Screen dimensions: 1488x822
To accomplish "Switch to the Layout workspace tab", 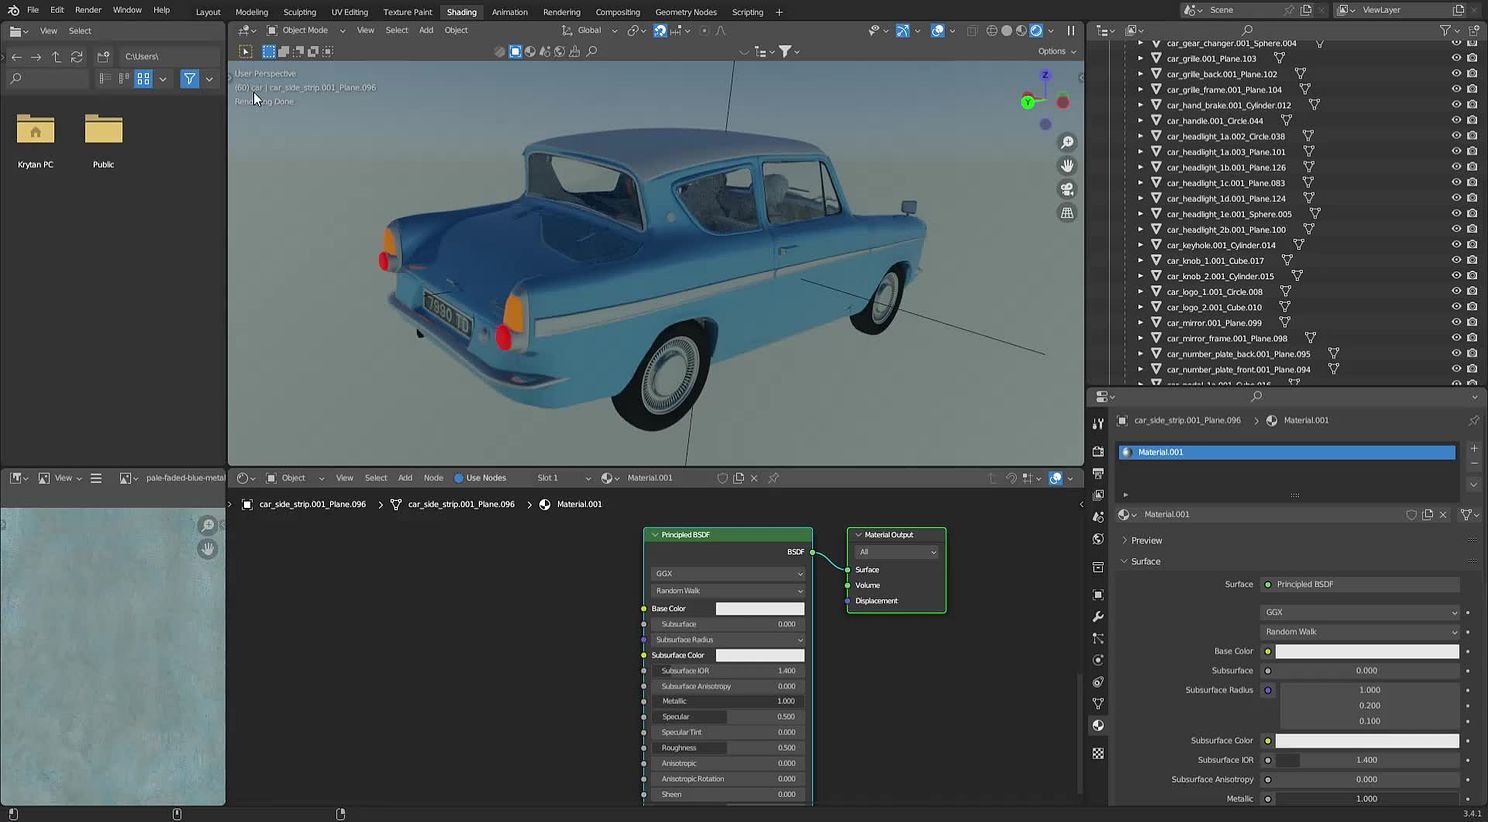I will (208, 12).
